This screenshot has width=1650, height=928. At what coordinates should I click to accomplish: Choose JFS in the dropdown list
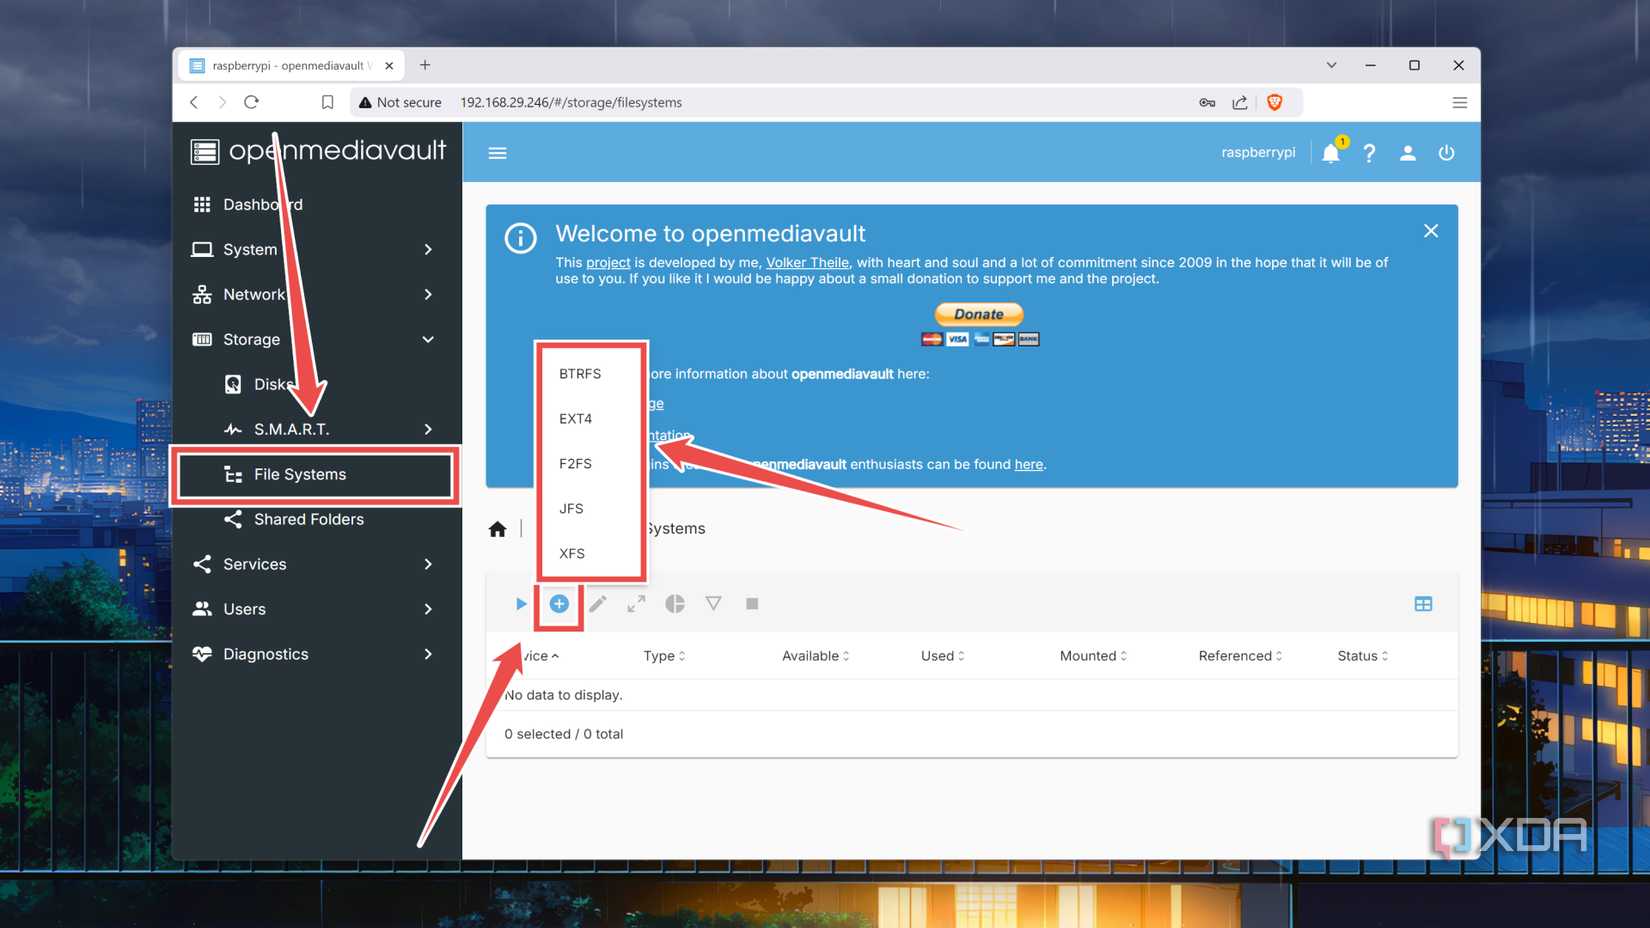(x=591, y=509)
